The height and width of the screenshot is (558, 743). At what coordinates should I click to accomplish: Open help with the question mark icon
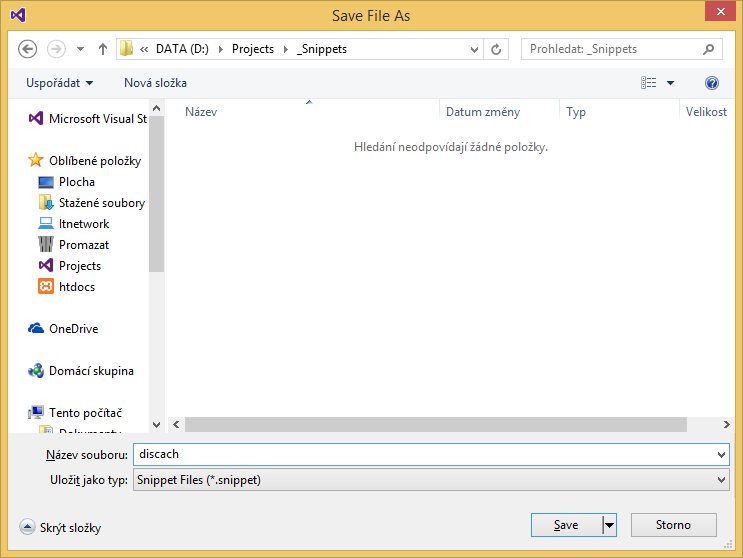coord(712,83)
